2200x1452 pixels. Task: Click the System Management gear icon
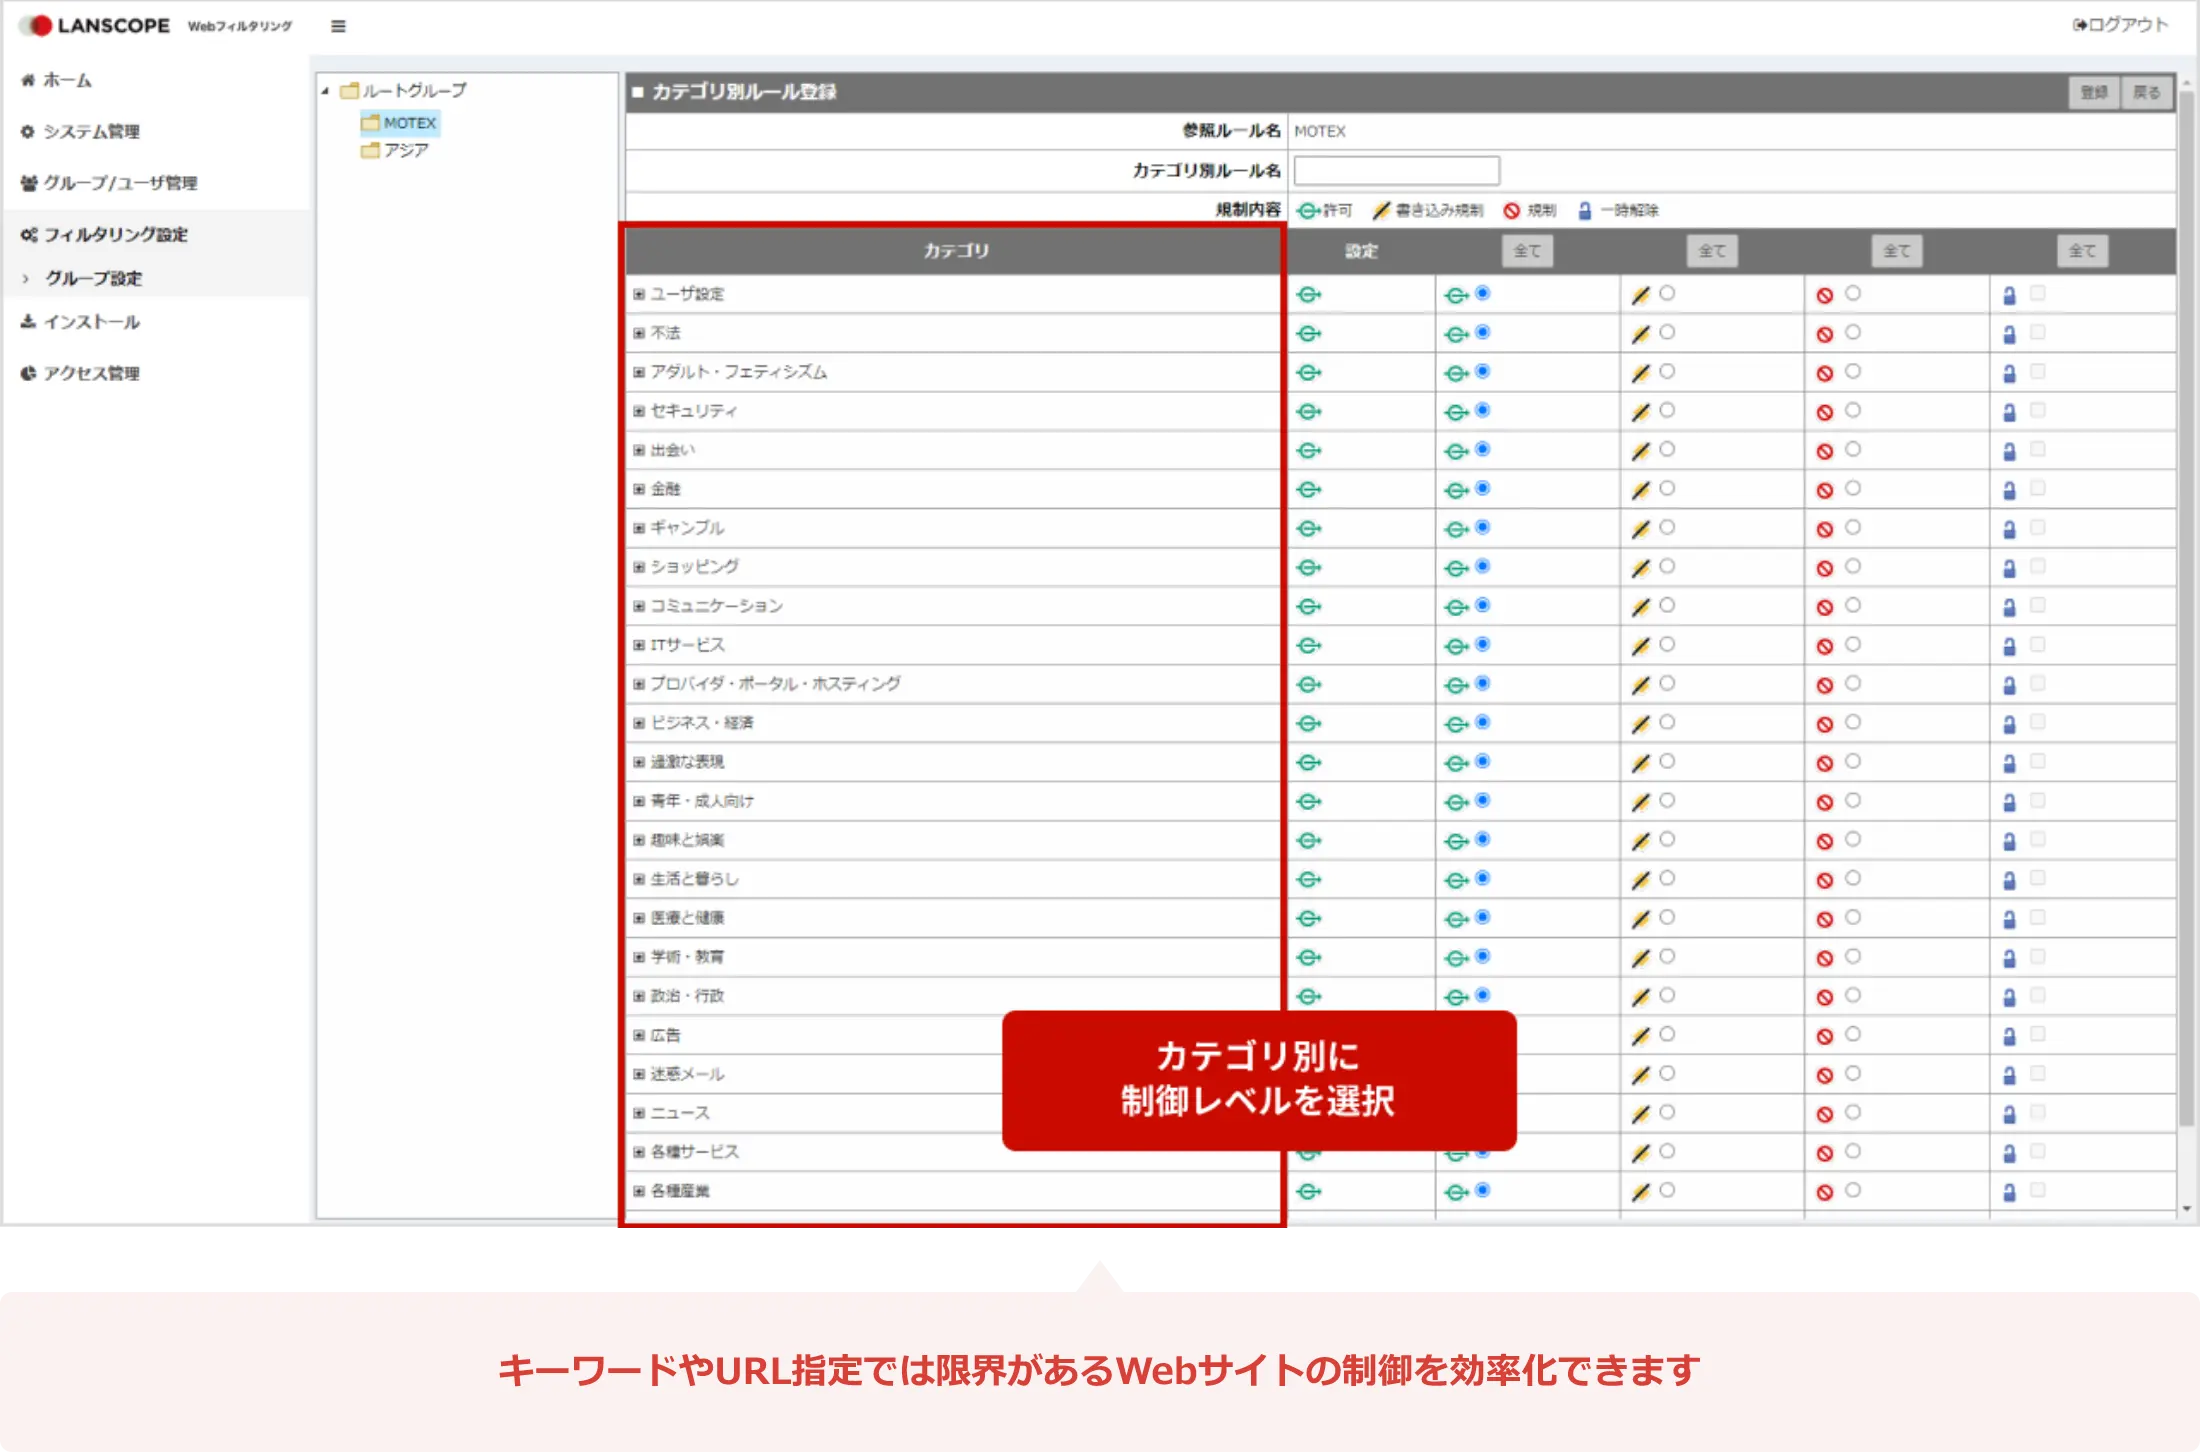(x=28, y=131)
